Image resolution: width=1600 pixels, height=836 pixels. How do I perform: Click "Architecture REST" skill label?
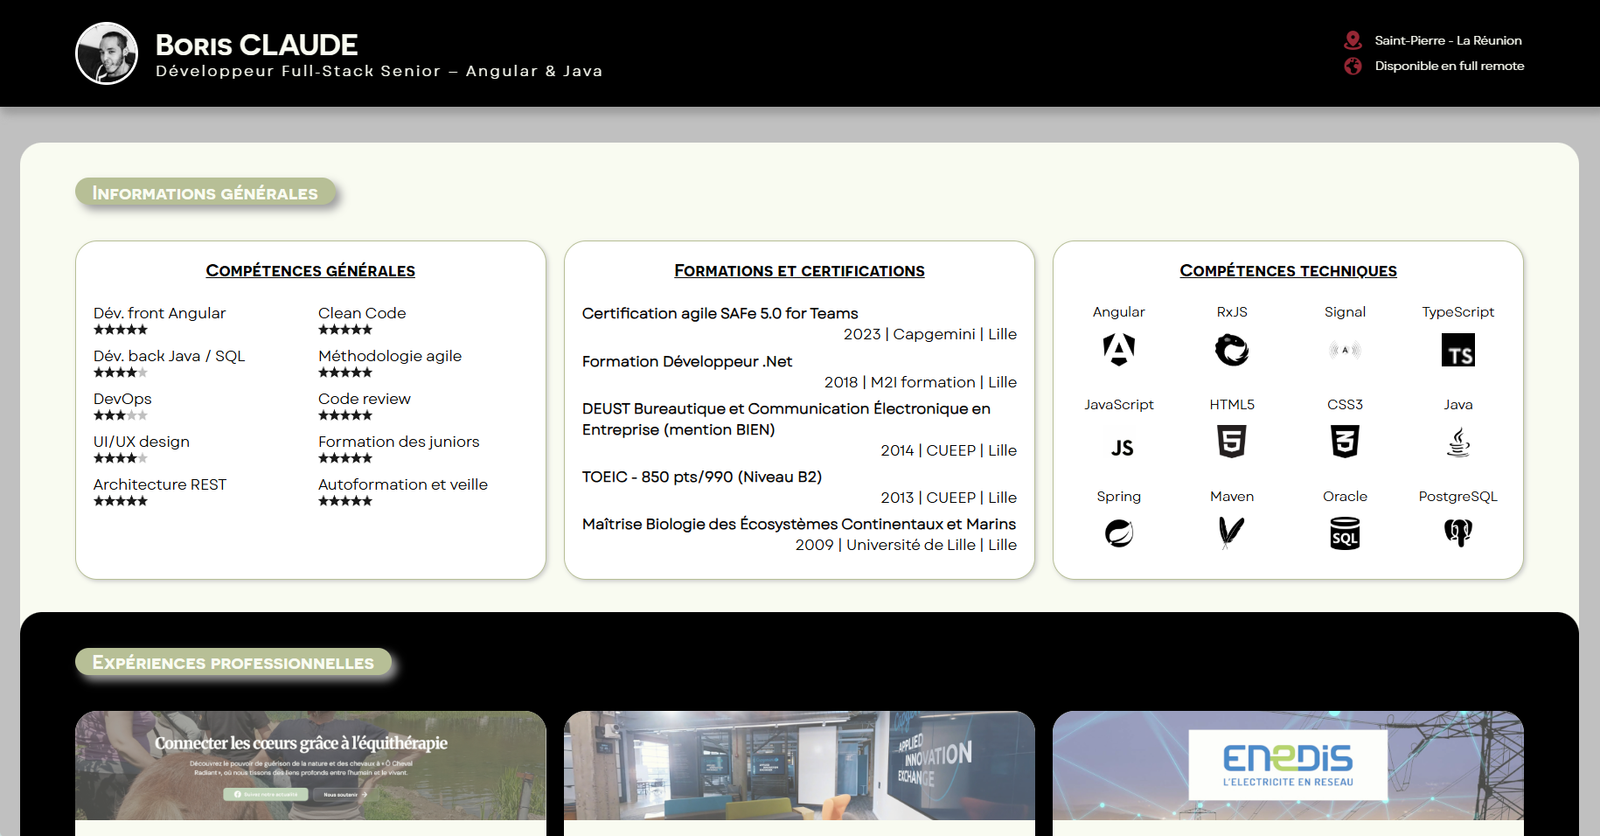[160, 484]
